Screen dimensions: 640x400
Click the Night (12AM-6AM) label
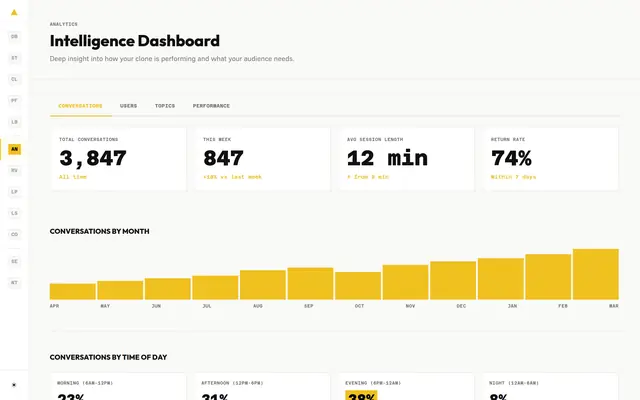[514, 383]
